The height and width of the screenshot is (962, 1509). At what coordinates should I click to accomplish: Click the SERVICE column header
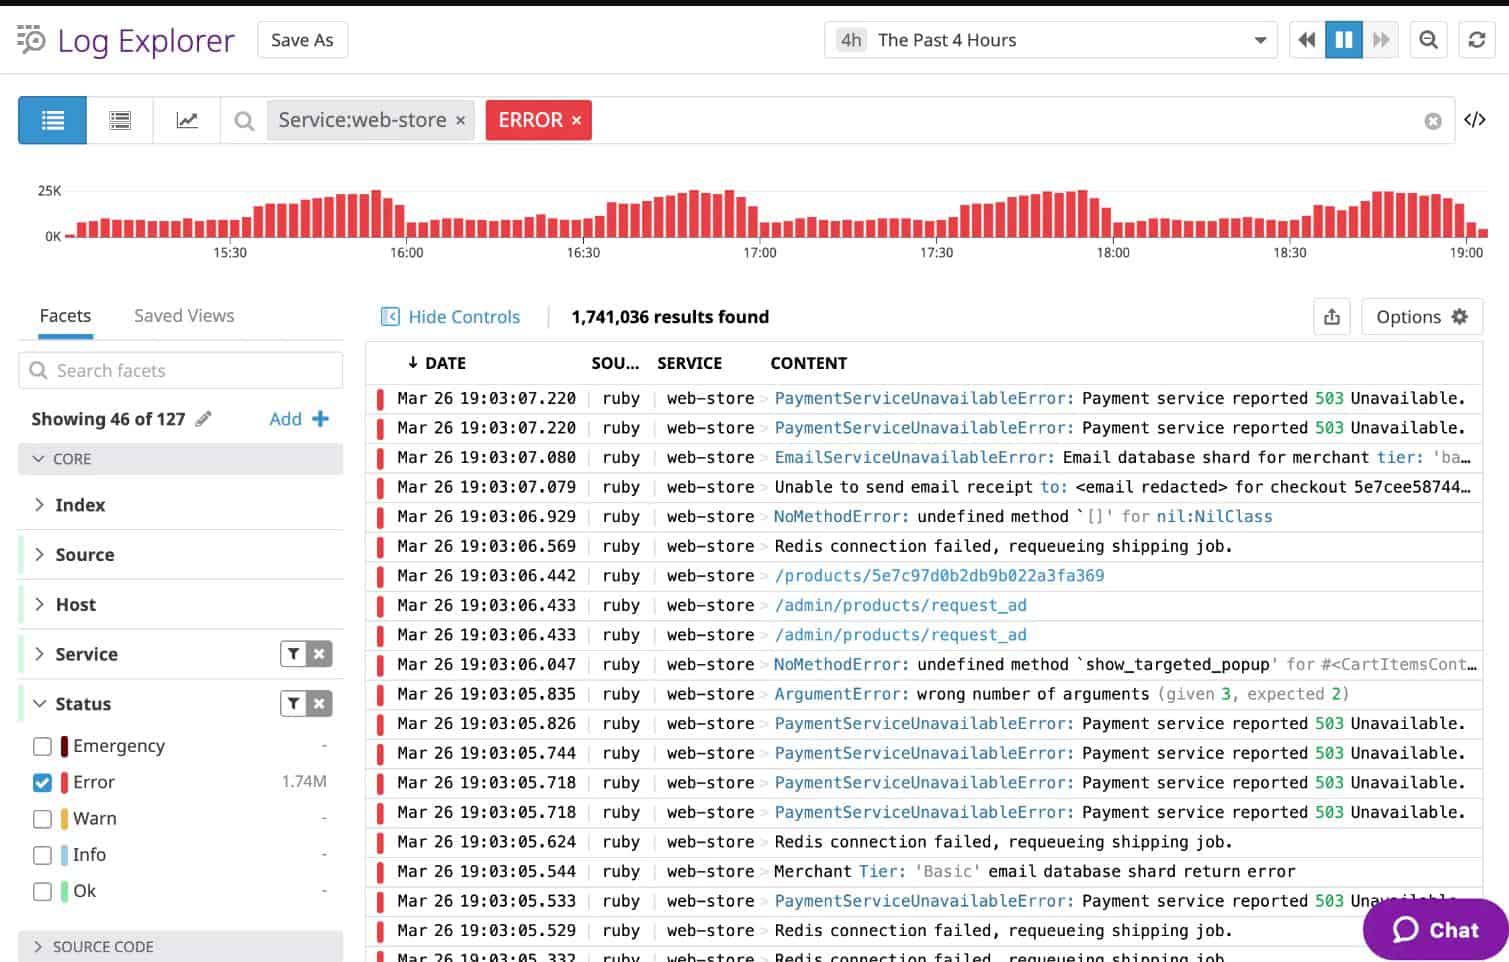pos(689,363)
